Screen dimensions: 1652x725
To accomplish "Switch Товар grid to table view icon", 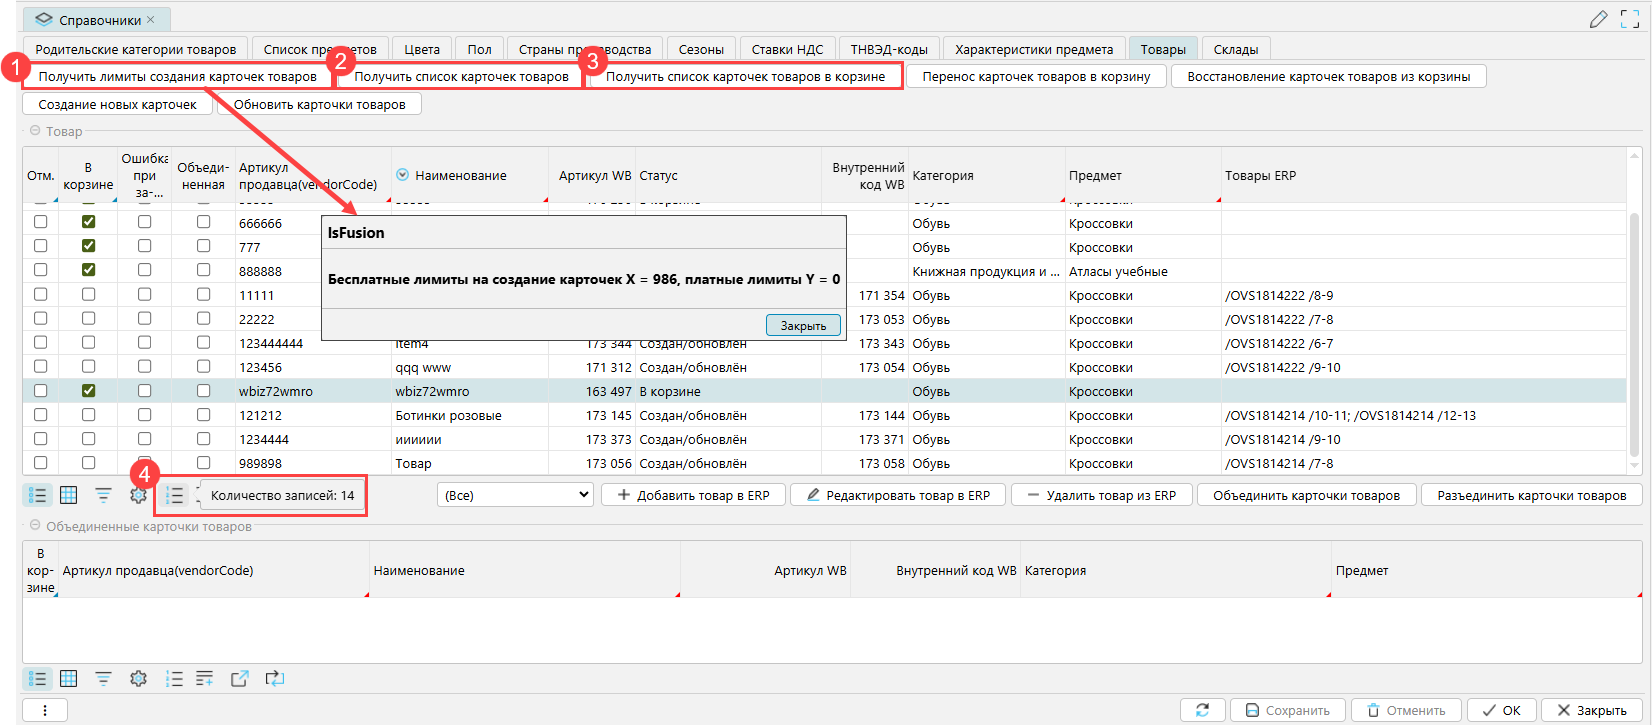I will tap(68, 495).
